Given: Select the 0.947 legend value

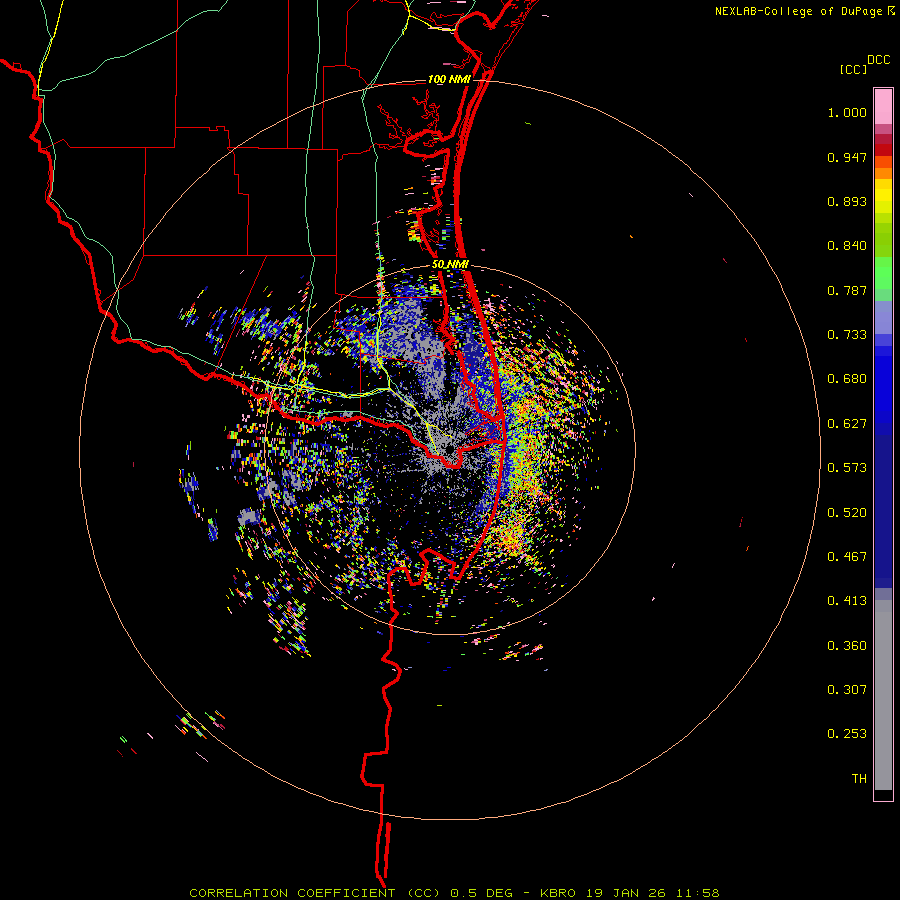Looking at the screenshot, I should point(847,157).
